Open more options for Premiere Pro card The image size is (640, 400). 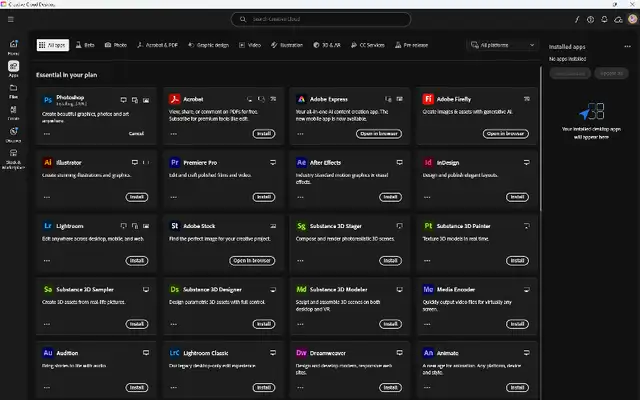click(x=174, y=197)
